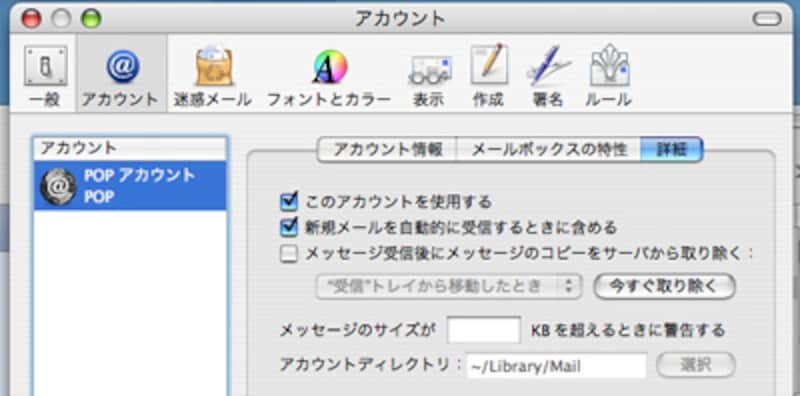Viewport: 800px width, 396px height.
Task: Click the toolbar toggle pill button
Action: (767, 19)
